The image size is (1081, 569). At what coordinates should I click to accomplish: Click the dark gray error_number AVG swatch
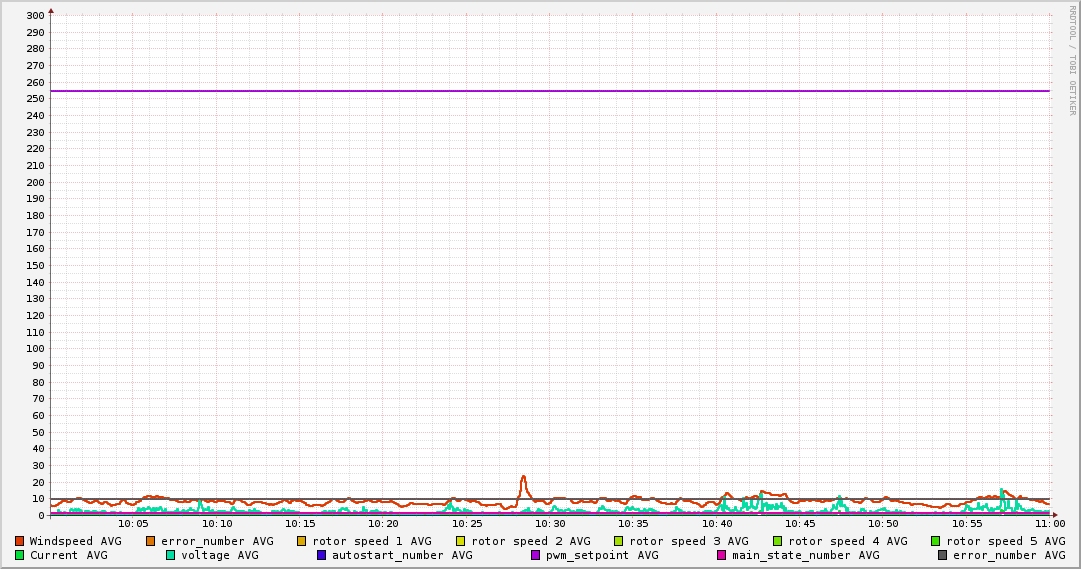pos(942,555)
